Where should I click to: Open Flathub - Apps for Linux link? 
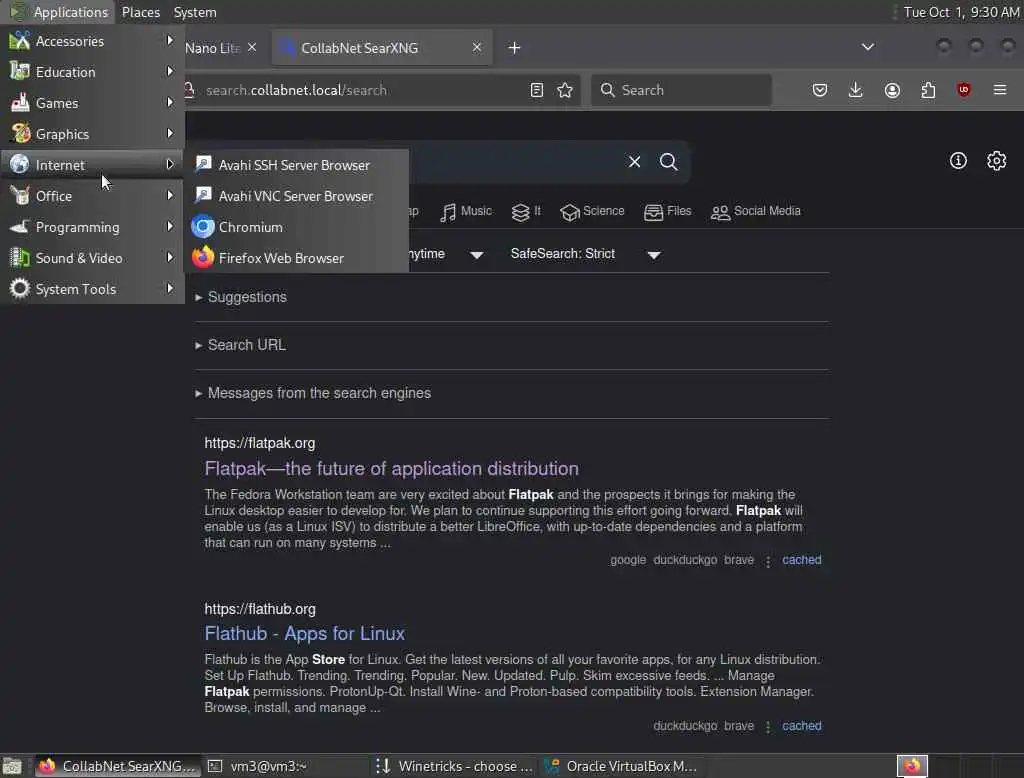tap(304, 634)
